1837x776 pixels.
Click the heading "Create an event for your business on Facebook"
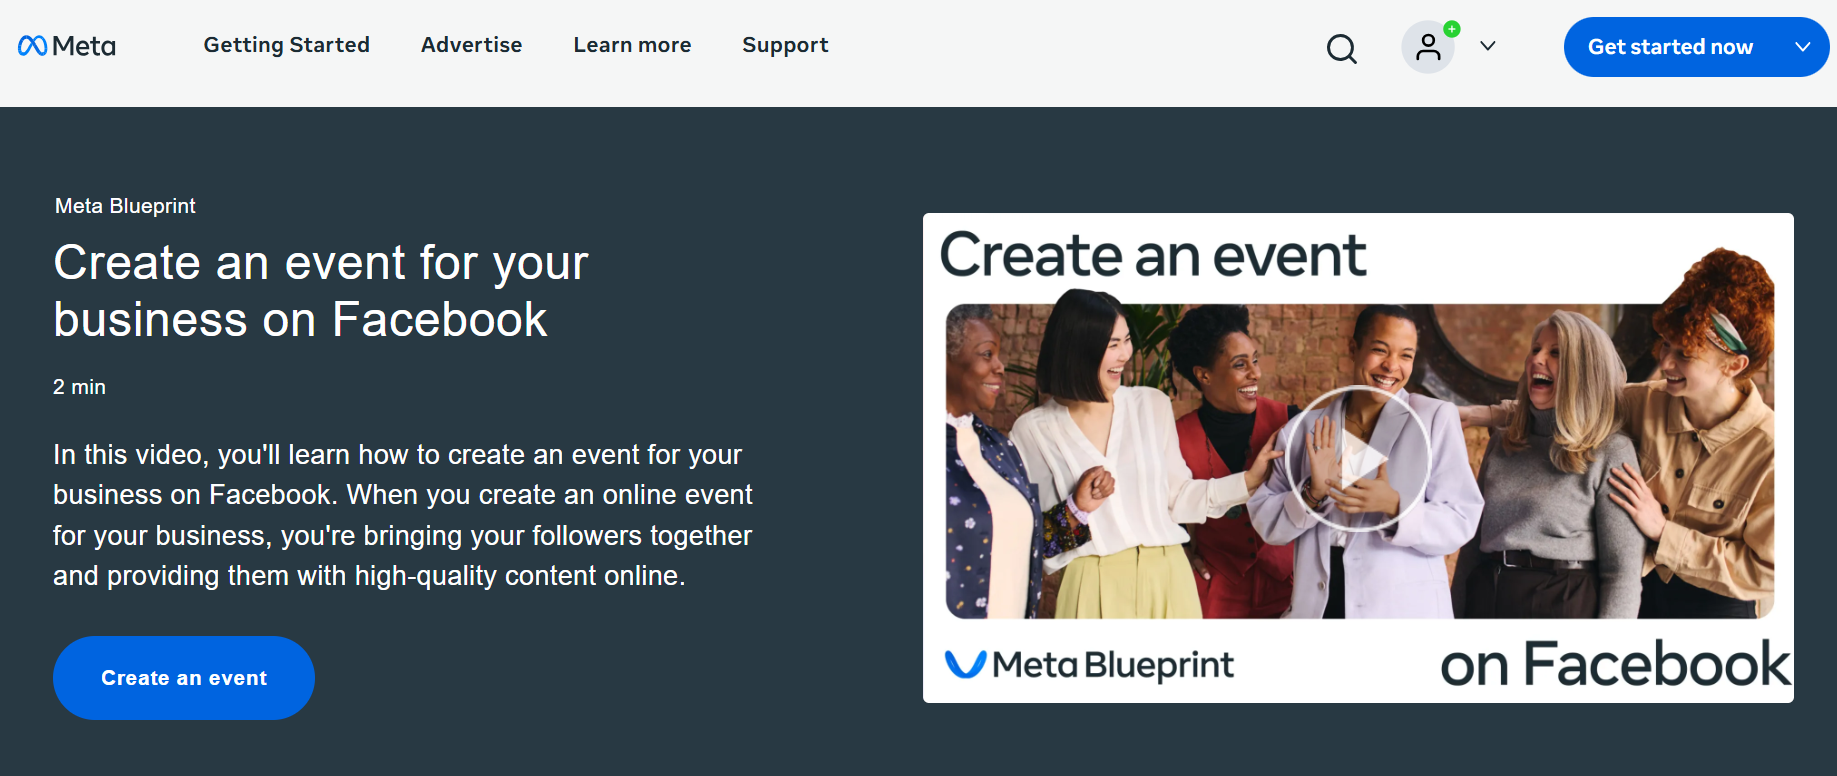coord(320,291)
